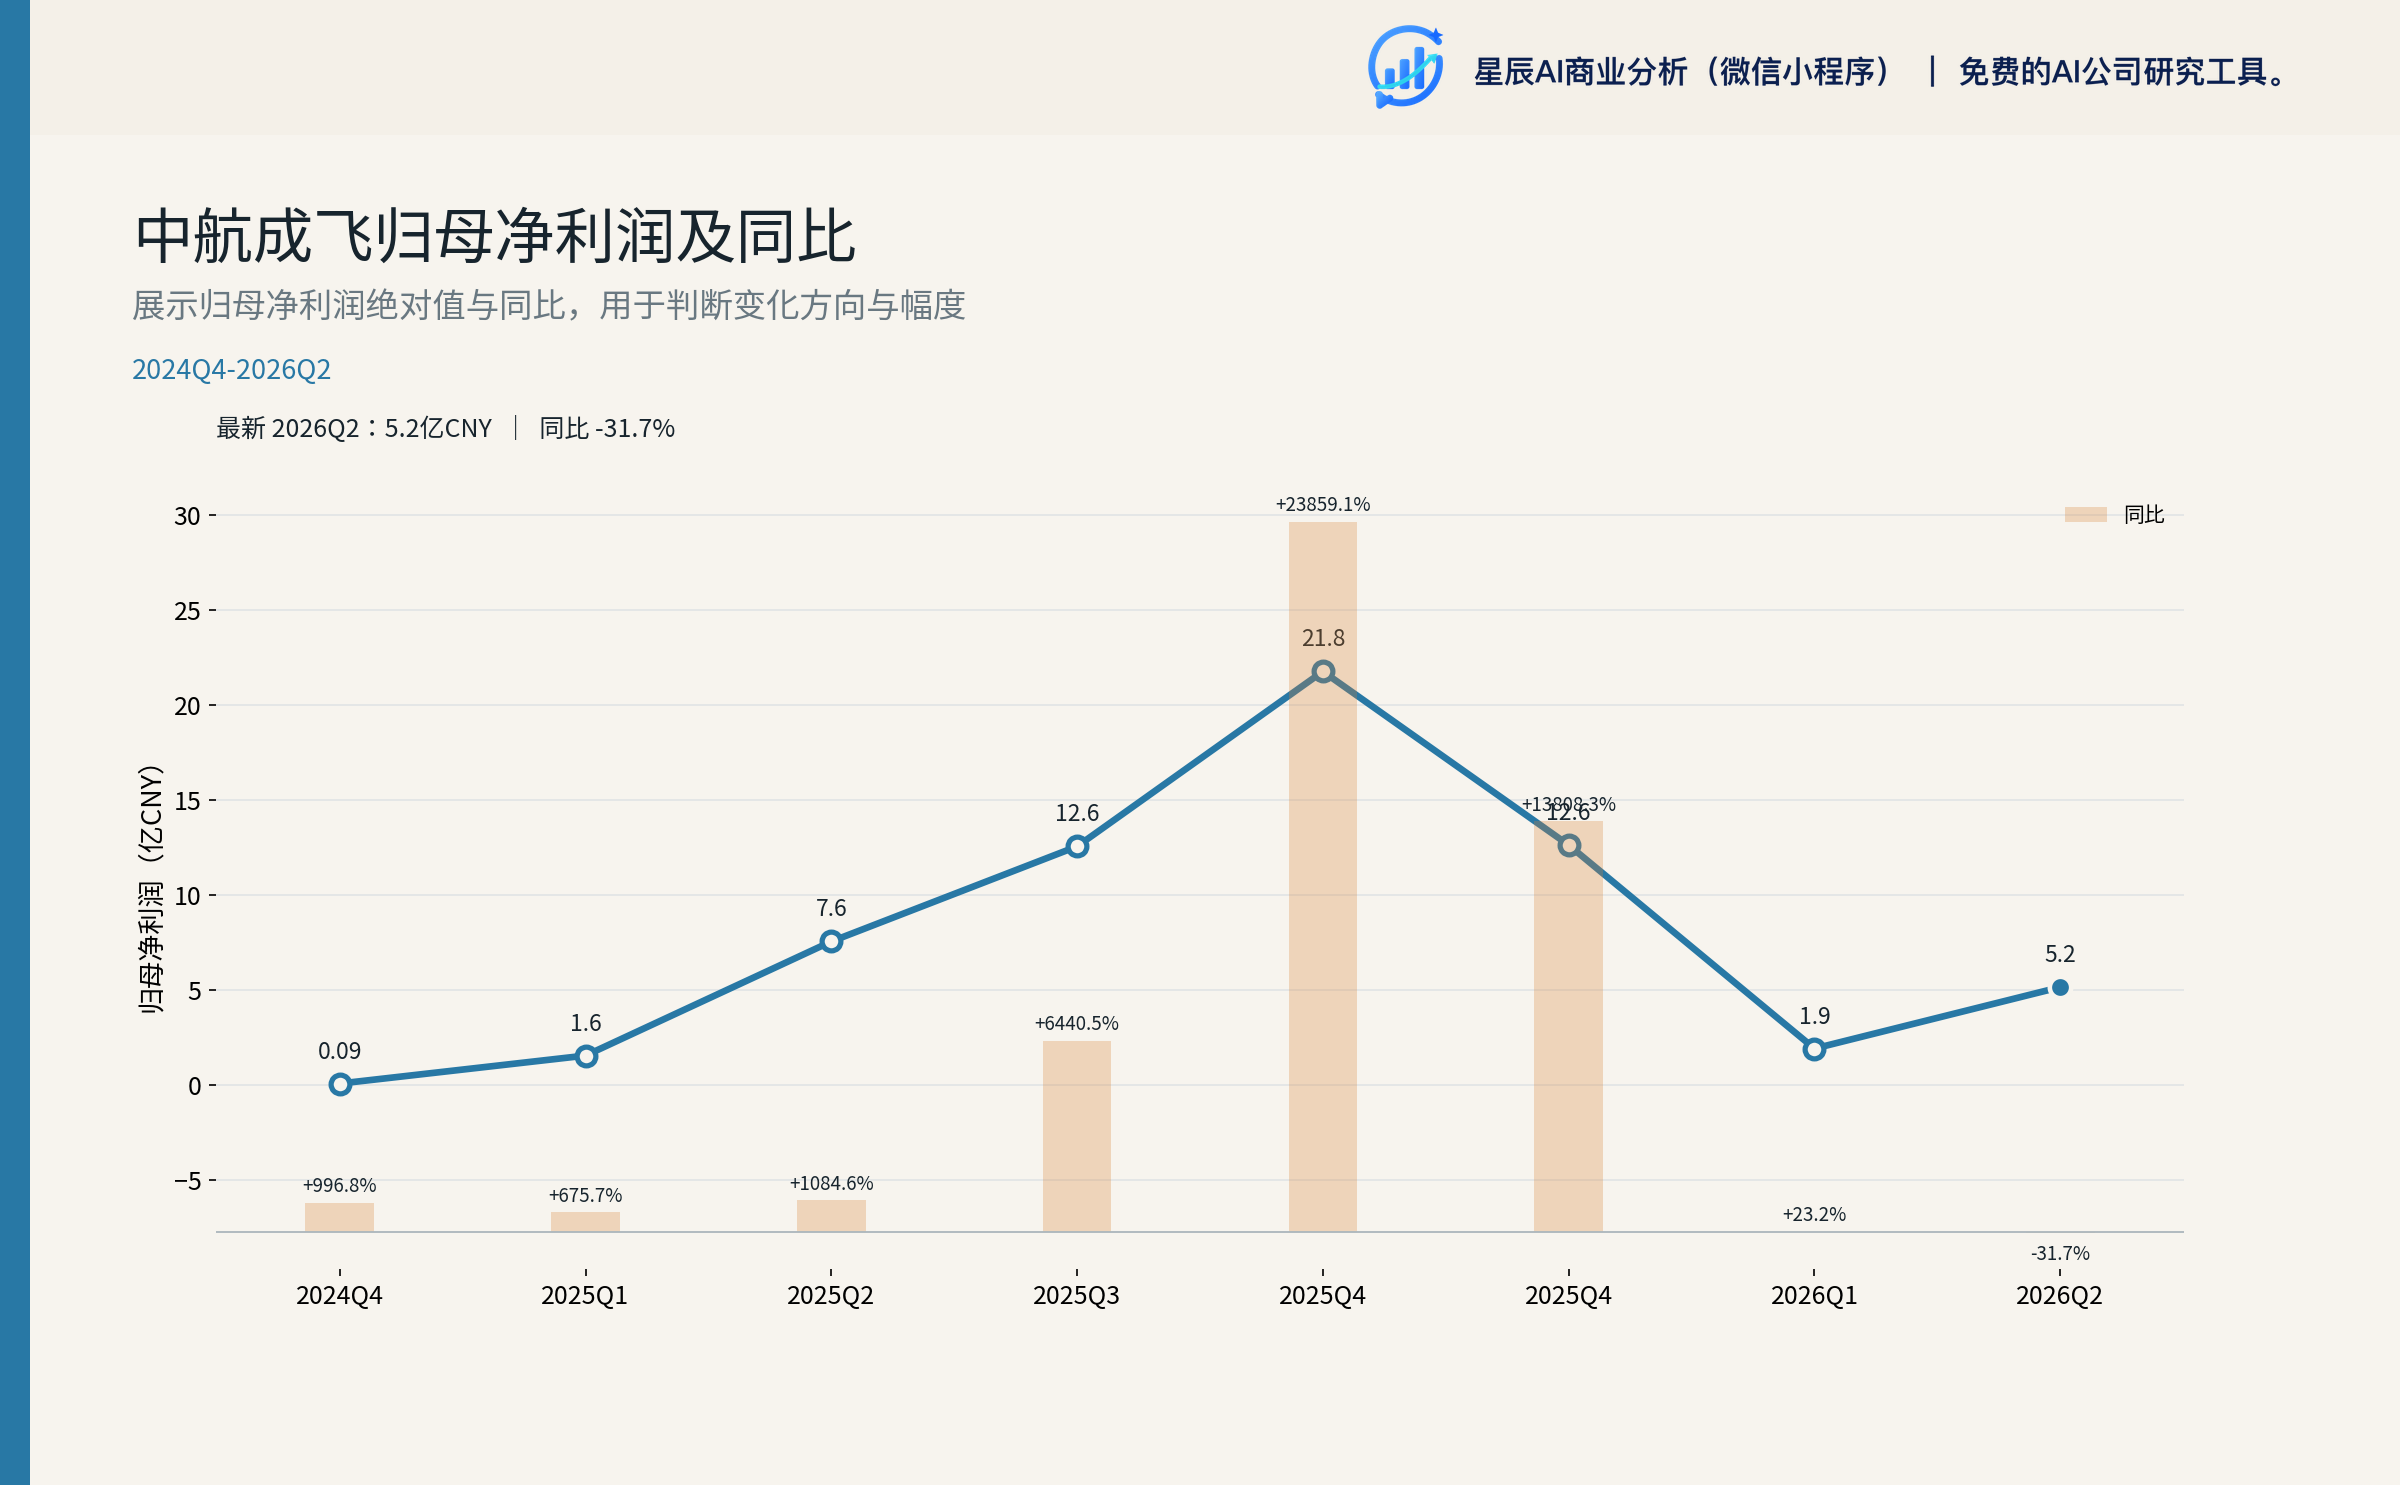Click the 免费的AI公司研究工具 tagline
This screenshot has height=1485, width=2400.
click(x=2123, y=72)
